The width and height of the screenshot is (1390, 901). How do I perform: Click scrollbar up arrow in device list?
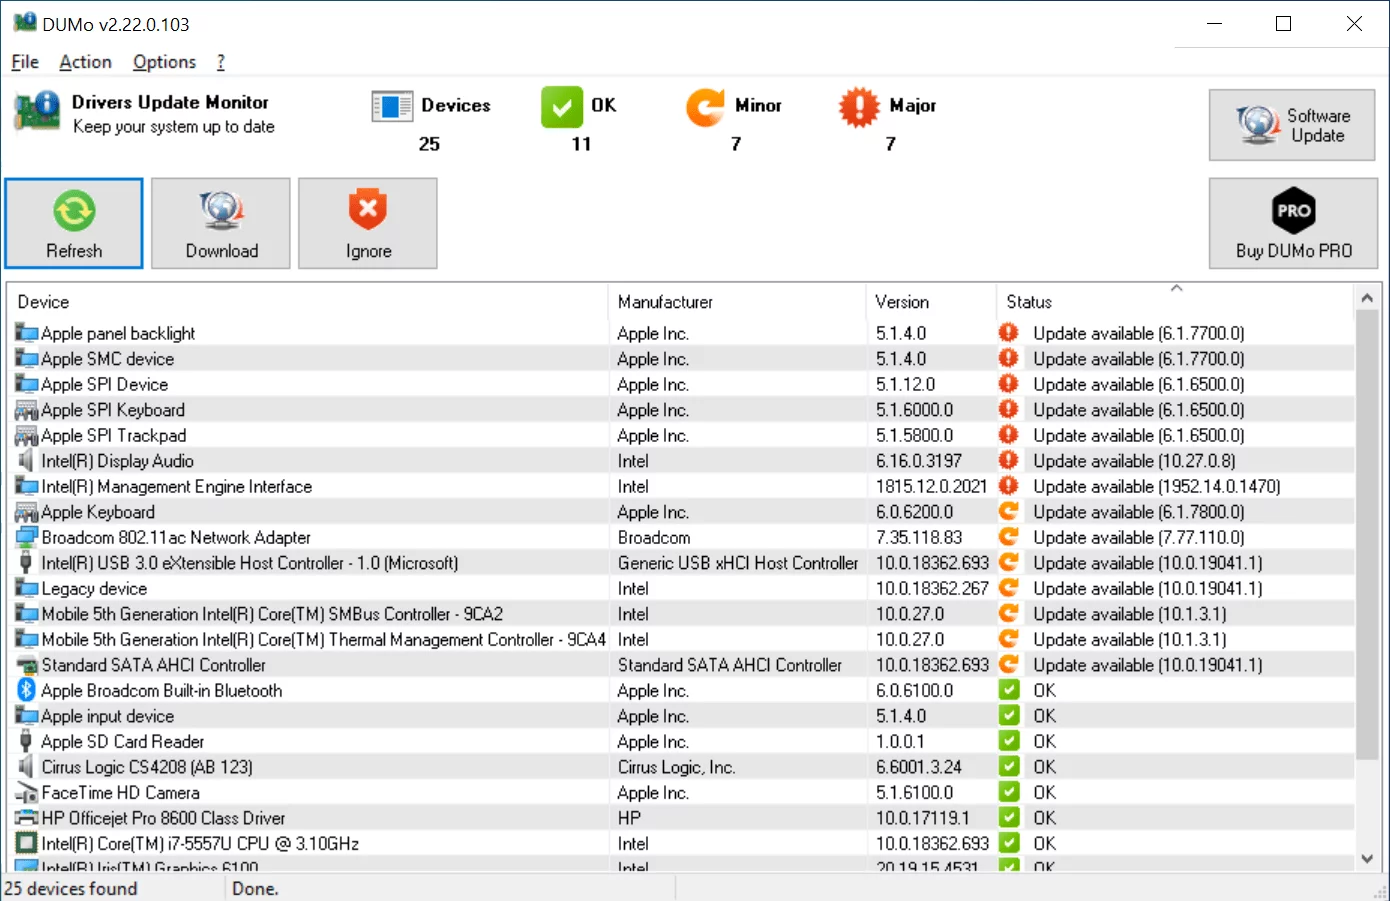1367,298
